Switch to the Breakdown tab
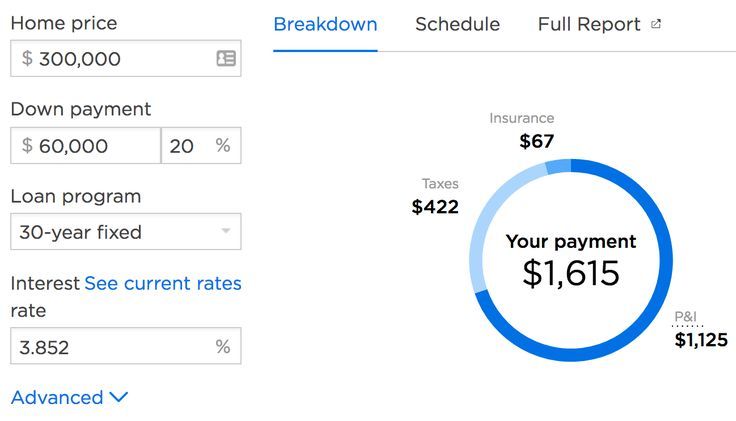The width and height of the screenshot is (736, 421). 325,24
